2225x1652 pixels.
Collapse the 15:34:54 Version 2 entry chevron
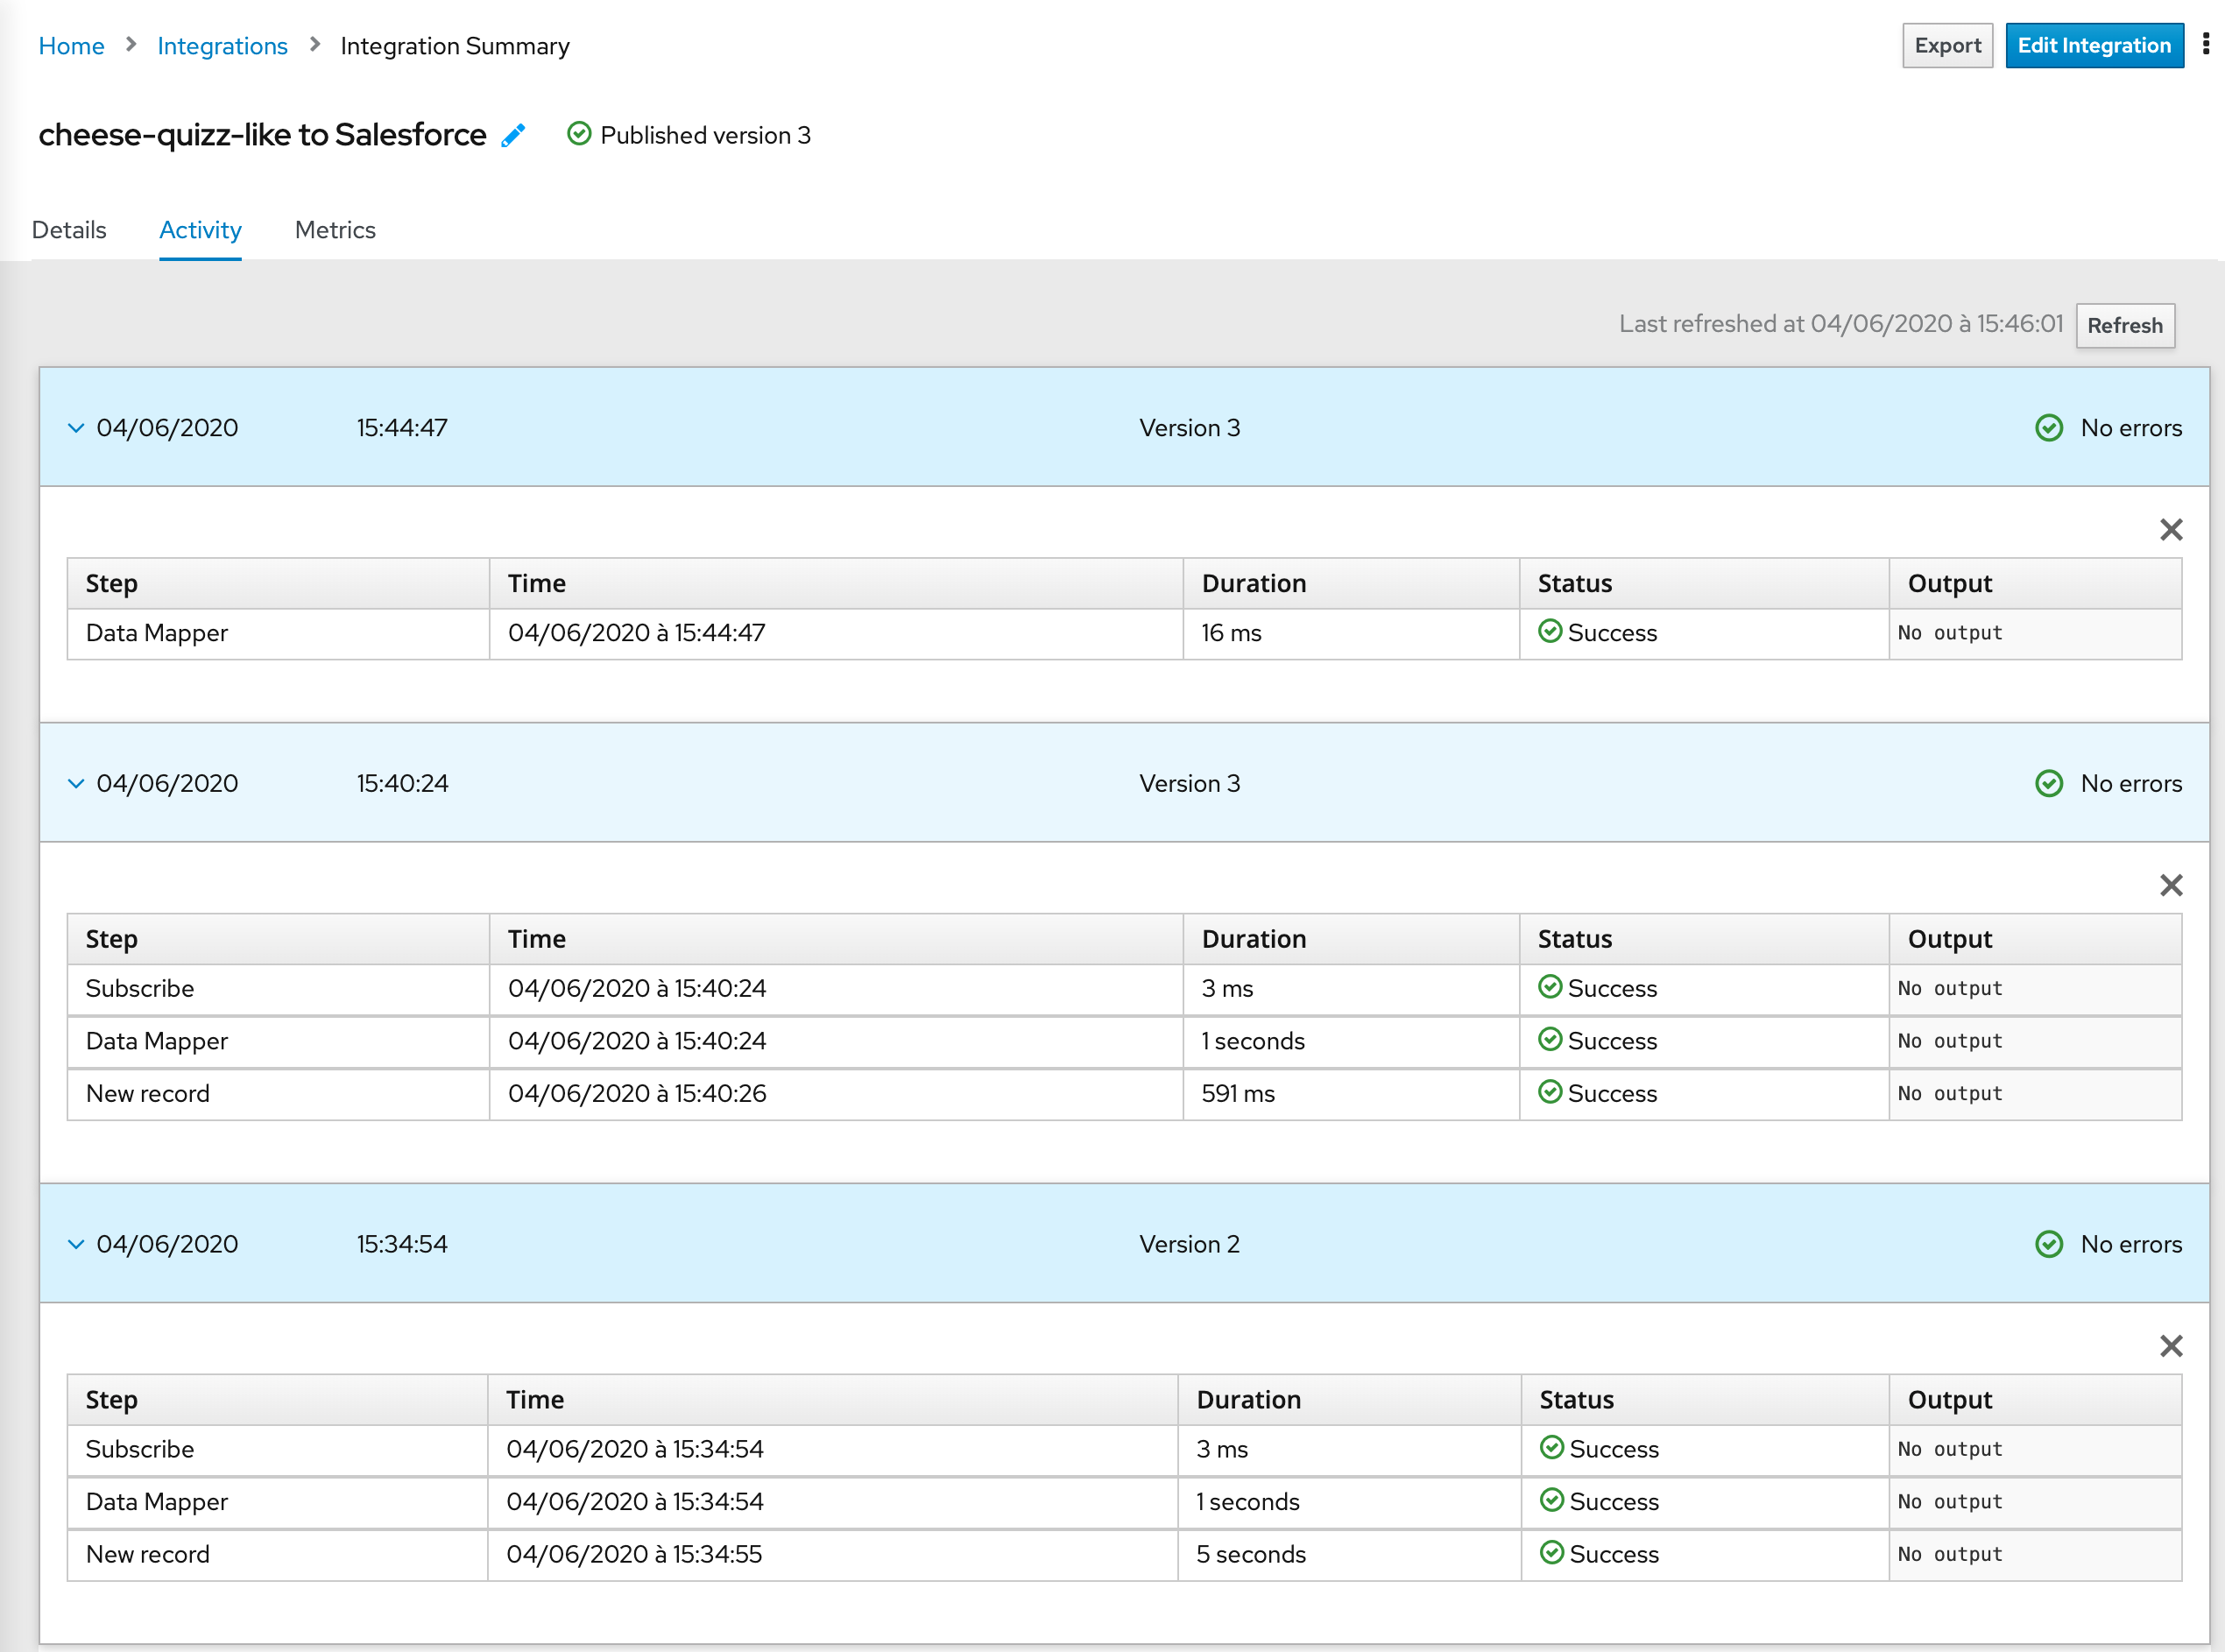[x=76, y=1244]
